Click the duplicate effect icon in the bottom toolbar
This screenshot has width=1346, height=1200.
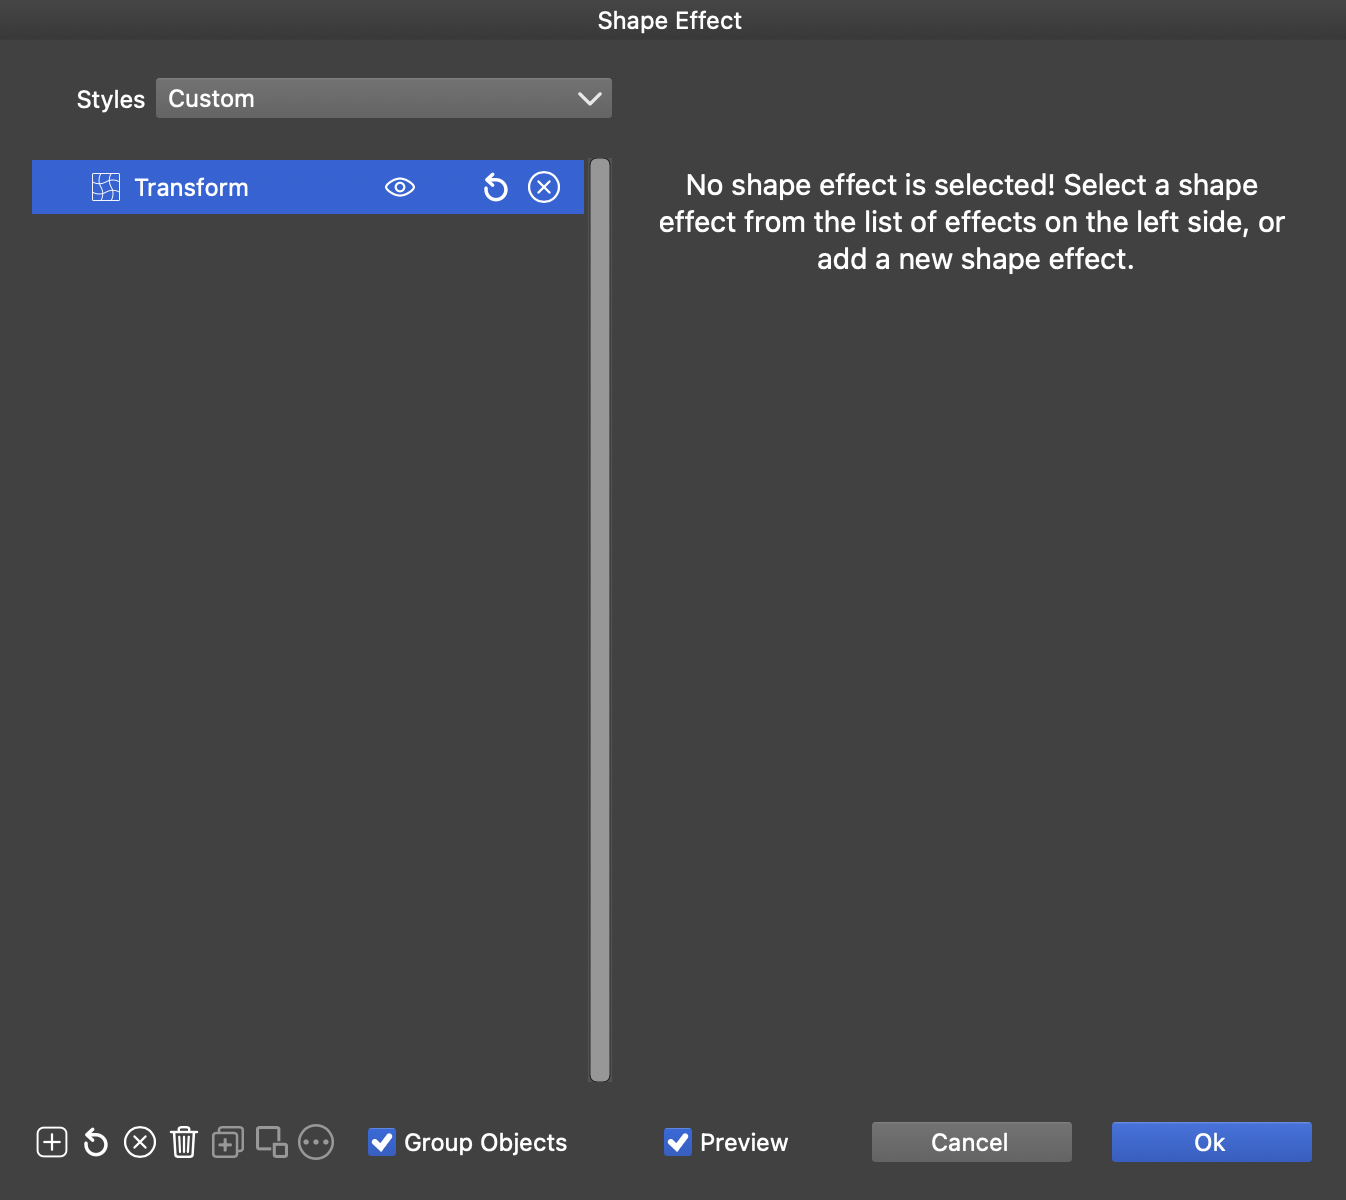(x=228, y=1142)
